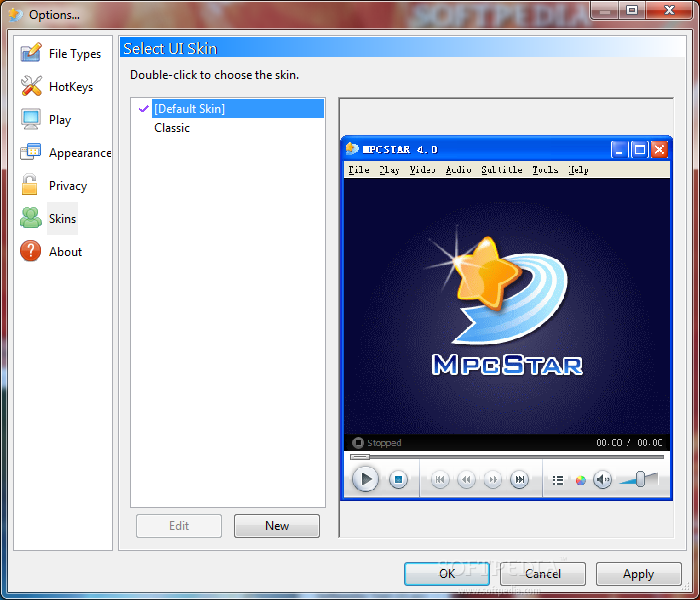Viewport: 700px width, 600px height.
Task: Open the Help menu in the preview
Action: (579, 170)
